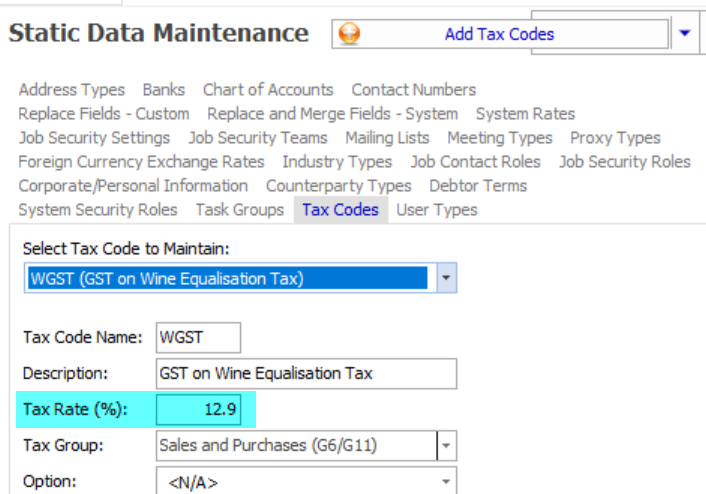Click the orange Add Tax Codes icon

tap(350, 34)
